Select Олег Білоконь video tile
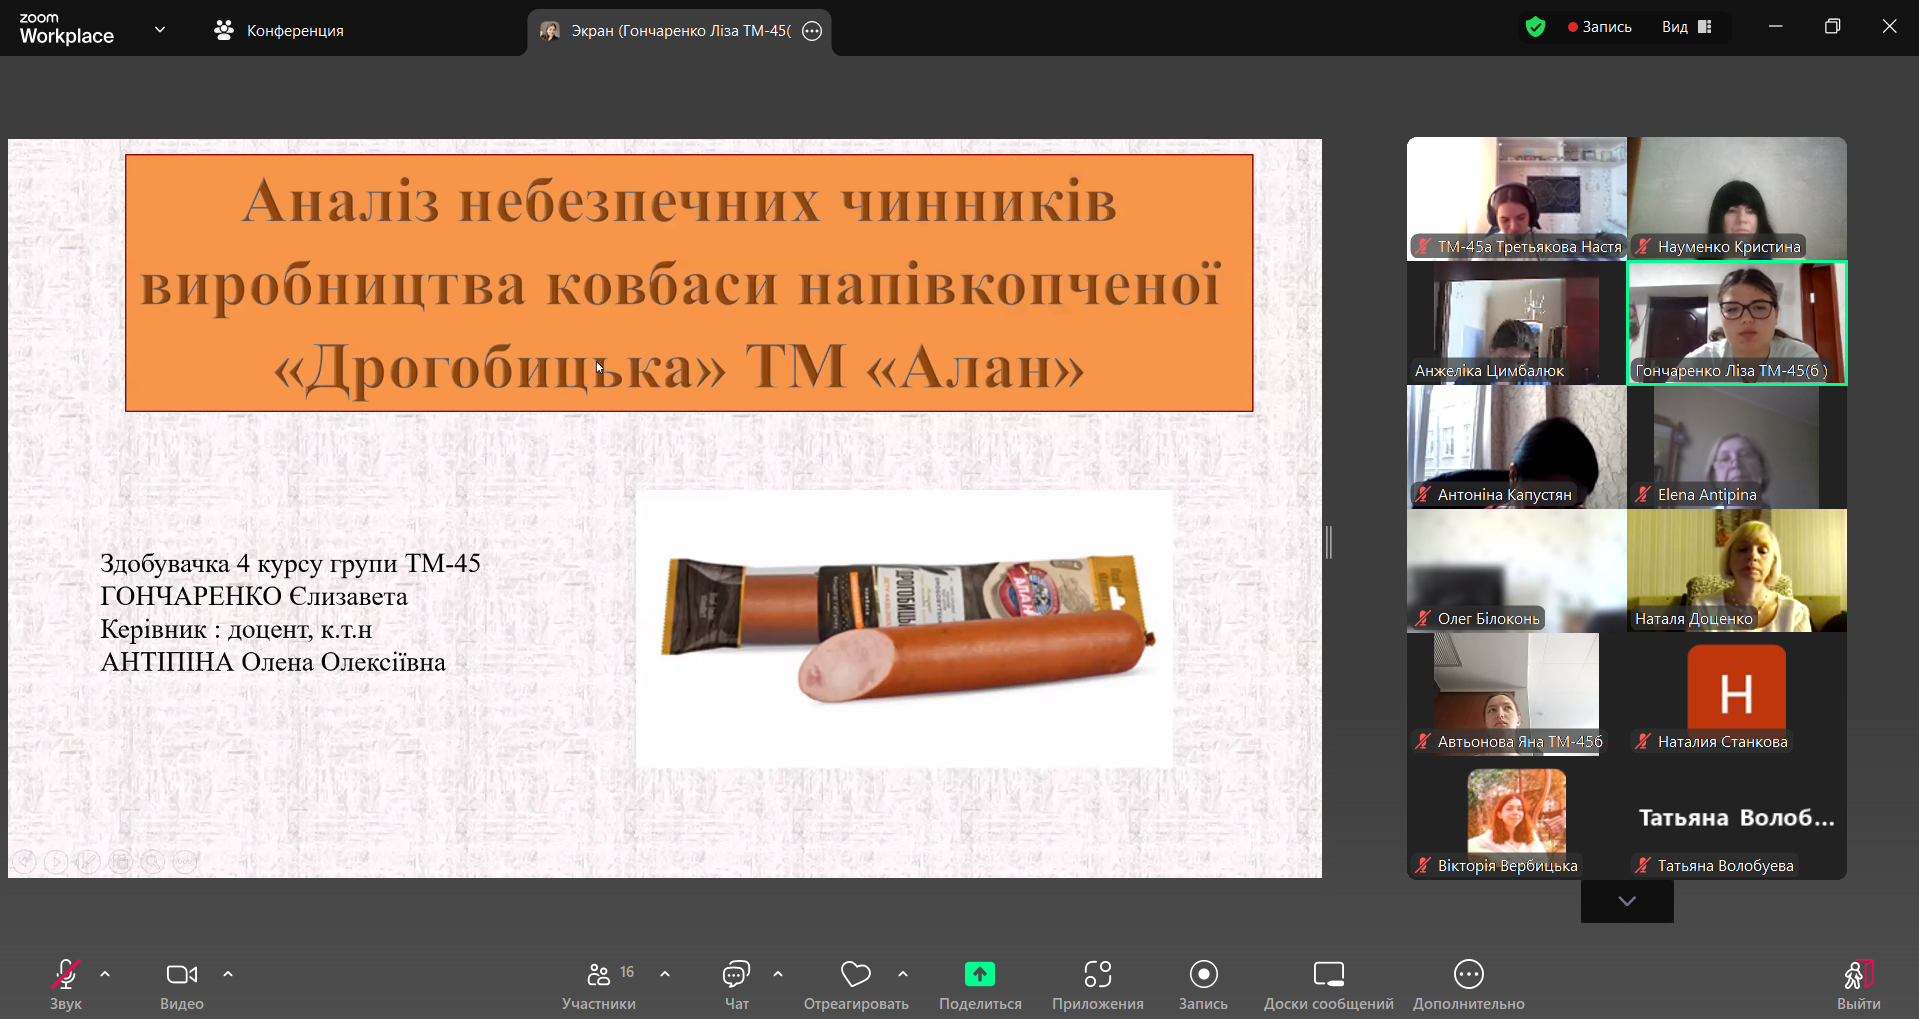The image size is (1919, 1019). (1517, 570)
